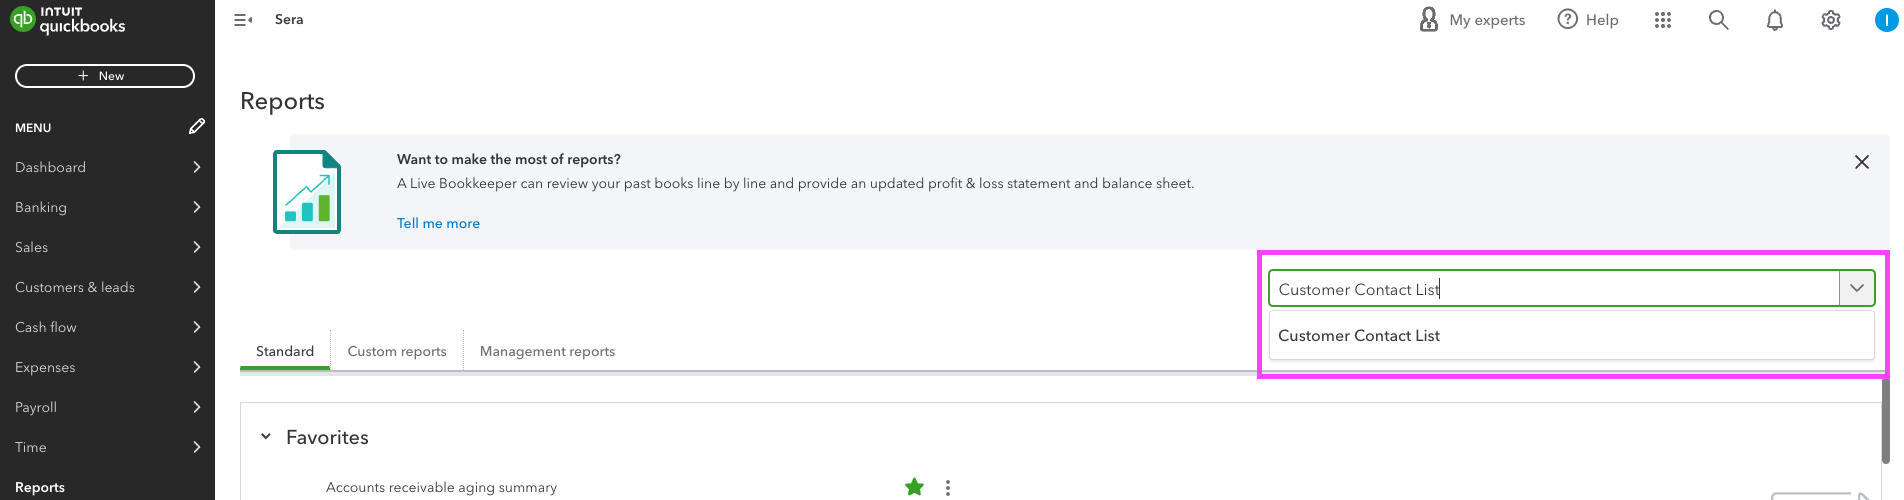Viewport: 1904px width, 500px height.
Task: Collapse the Favorites section
Action: coord(266,437)
